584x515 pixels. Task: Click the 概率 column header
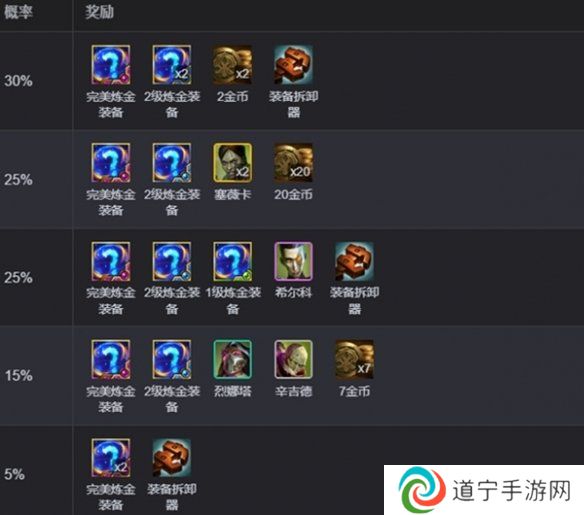pyautogui.click(x=18, y=12)
